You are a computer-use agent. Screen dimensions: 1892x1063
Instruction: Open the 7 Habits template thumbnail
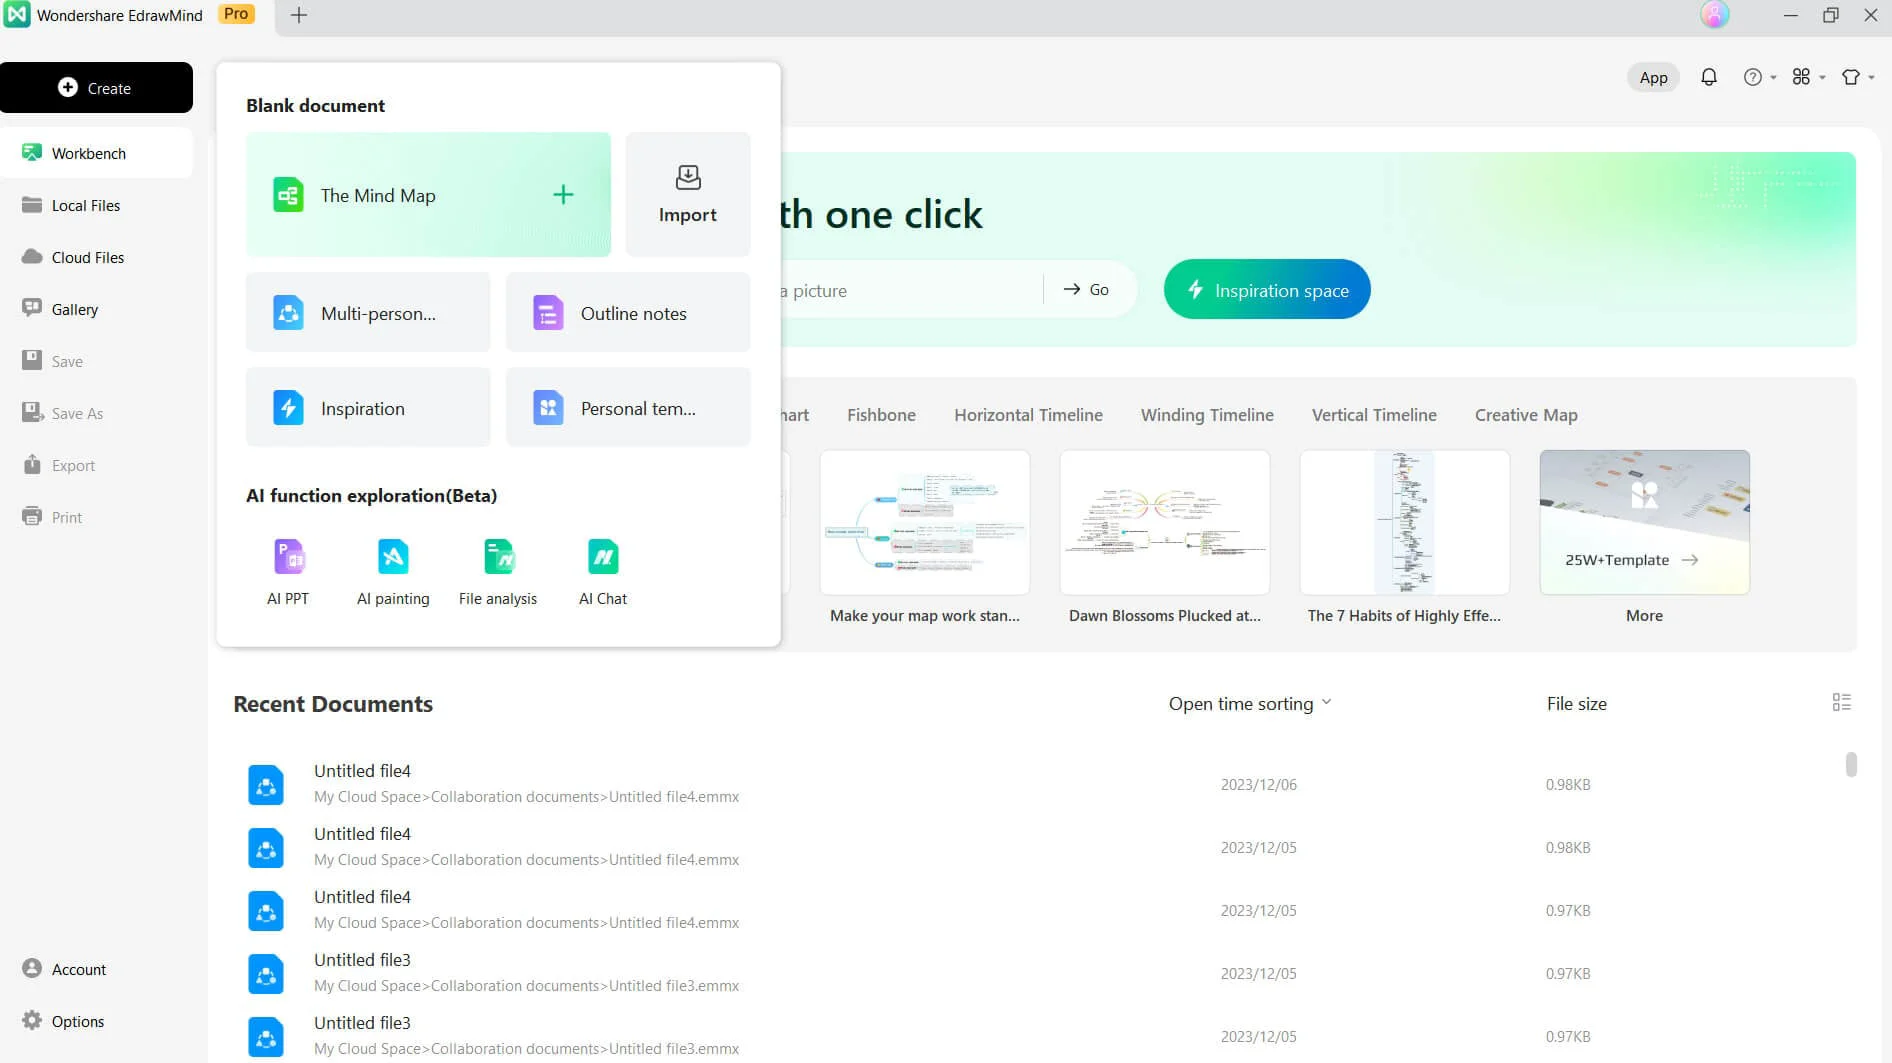[x=1404, y=522]
